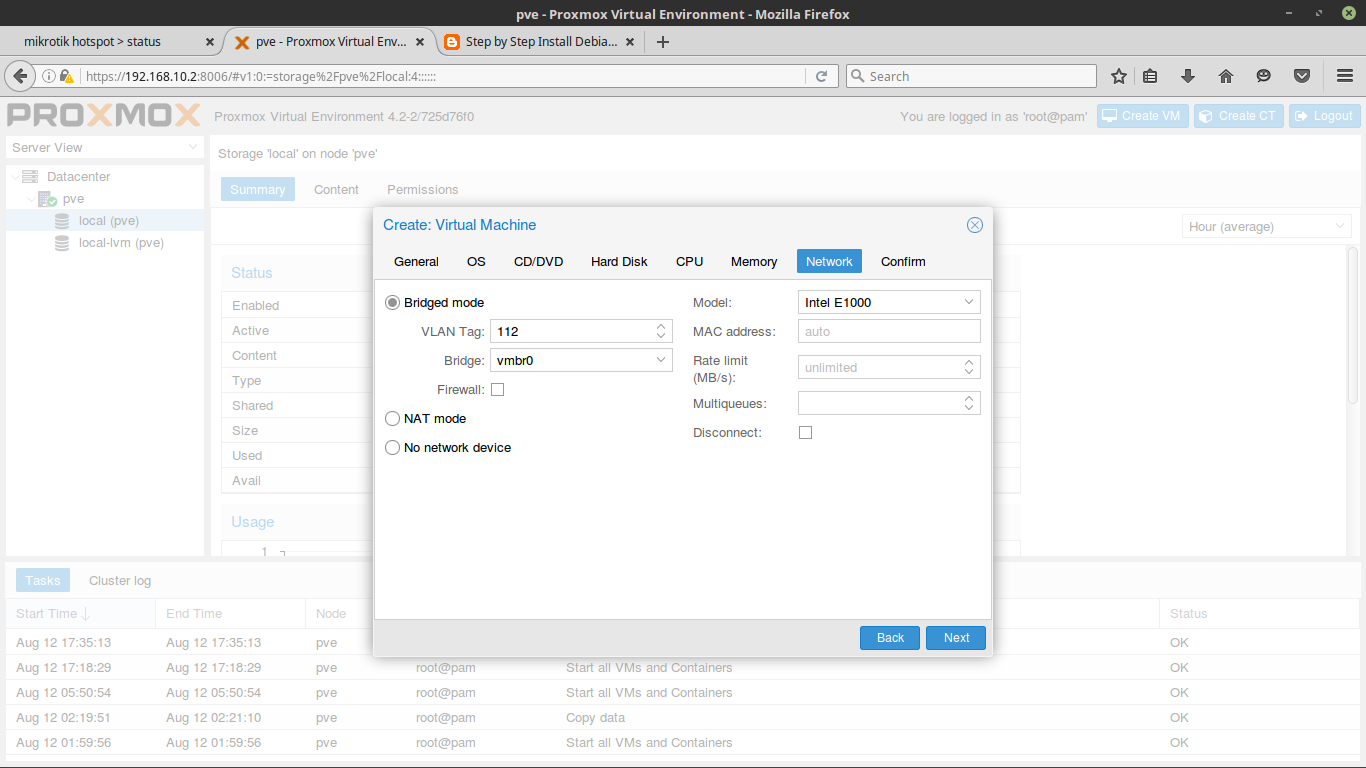Adjust the Multiqueues spinner arrows

pyautogui.click(x=969, y=403)
